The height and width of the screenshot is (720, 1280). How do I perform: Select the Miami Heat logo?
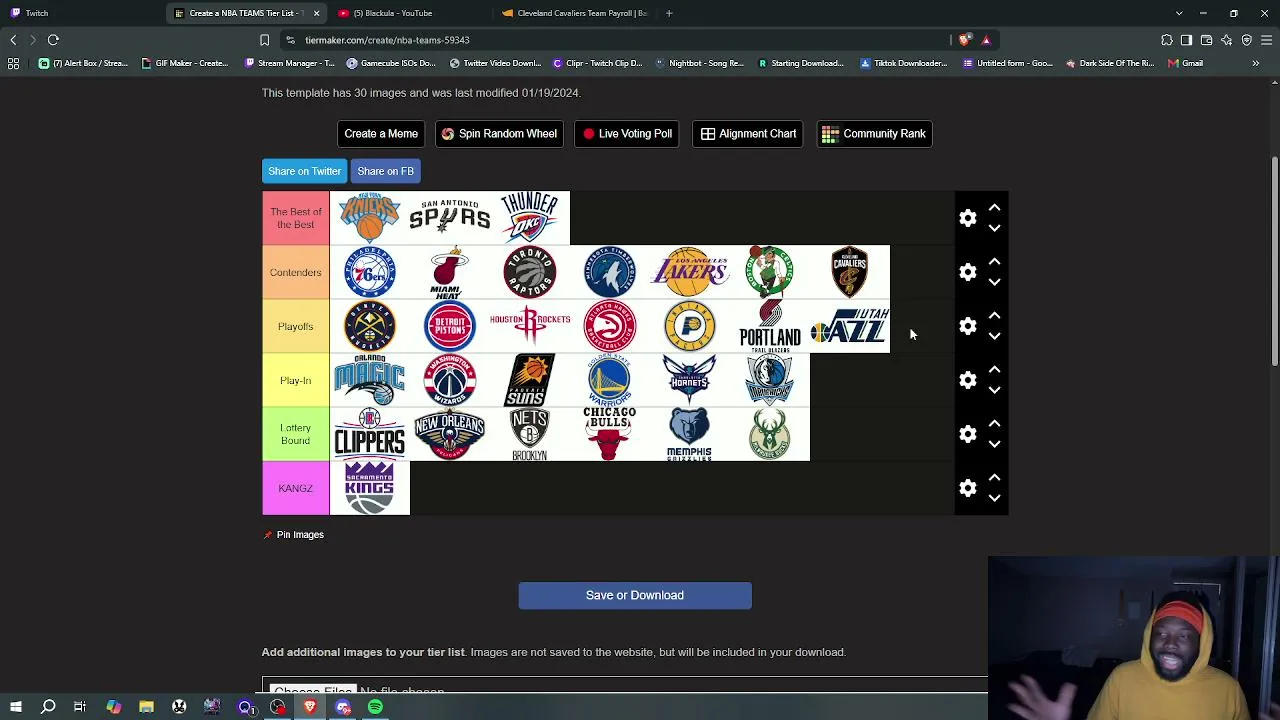click(x=450, y=272)
